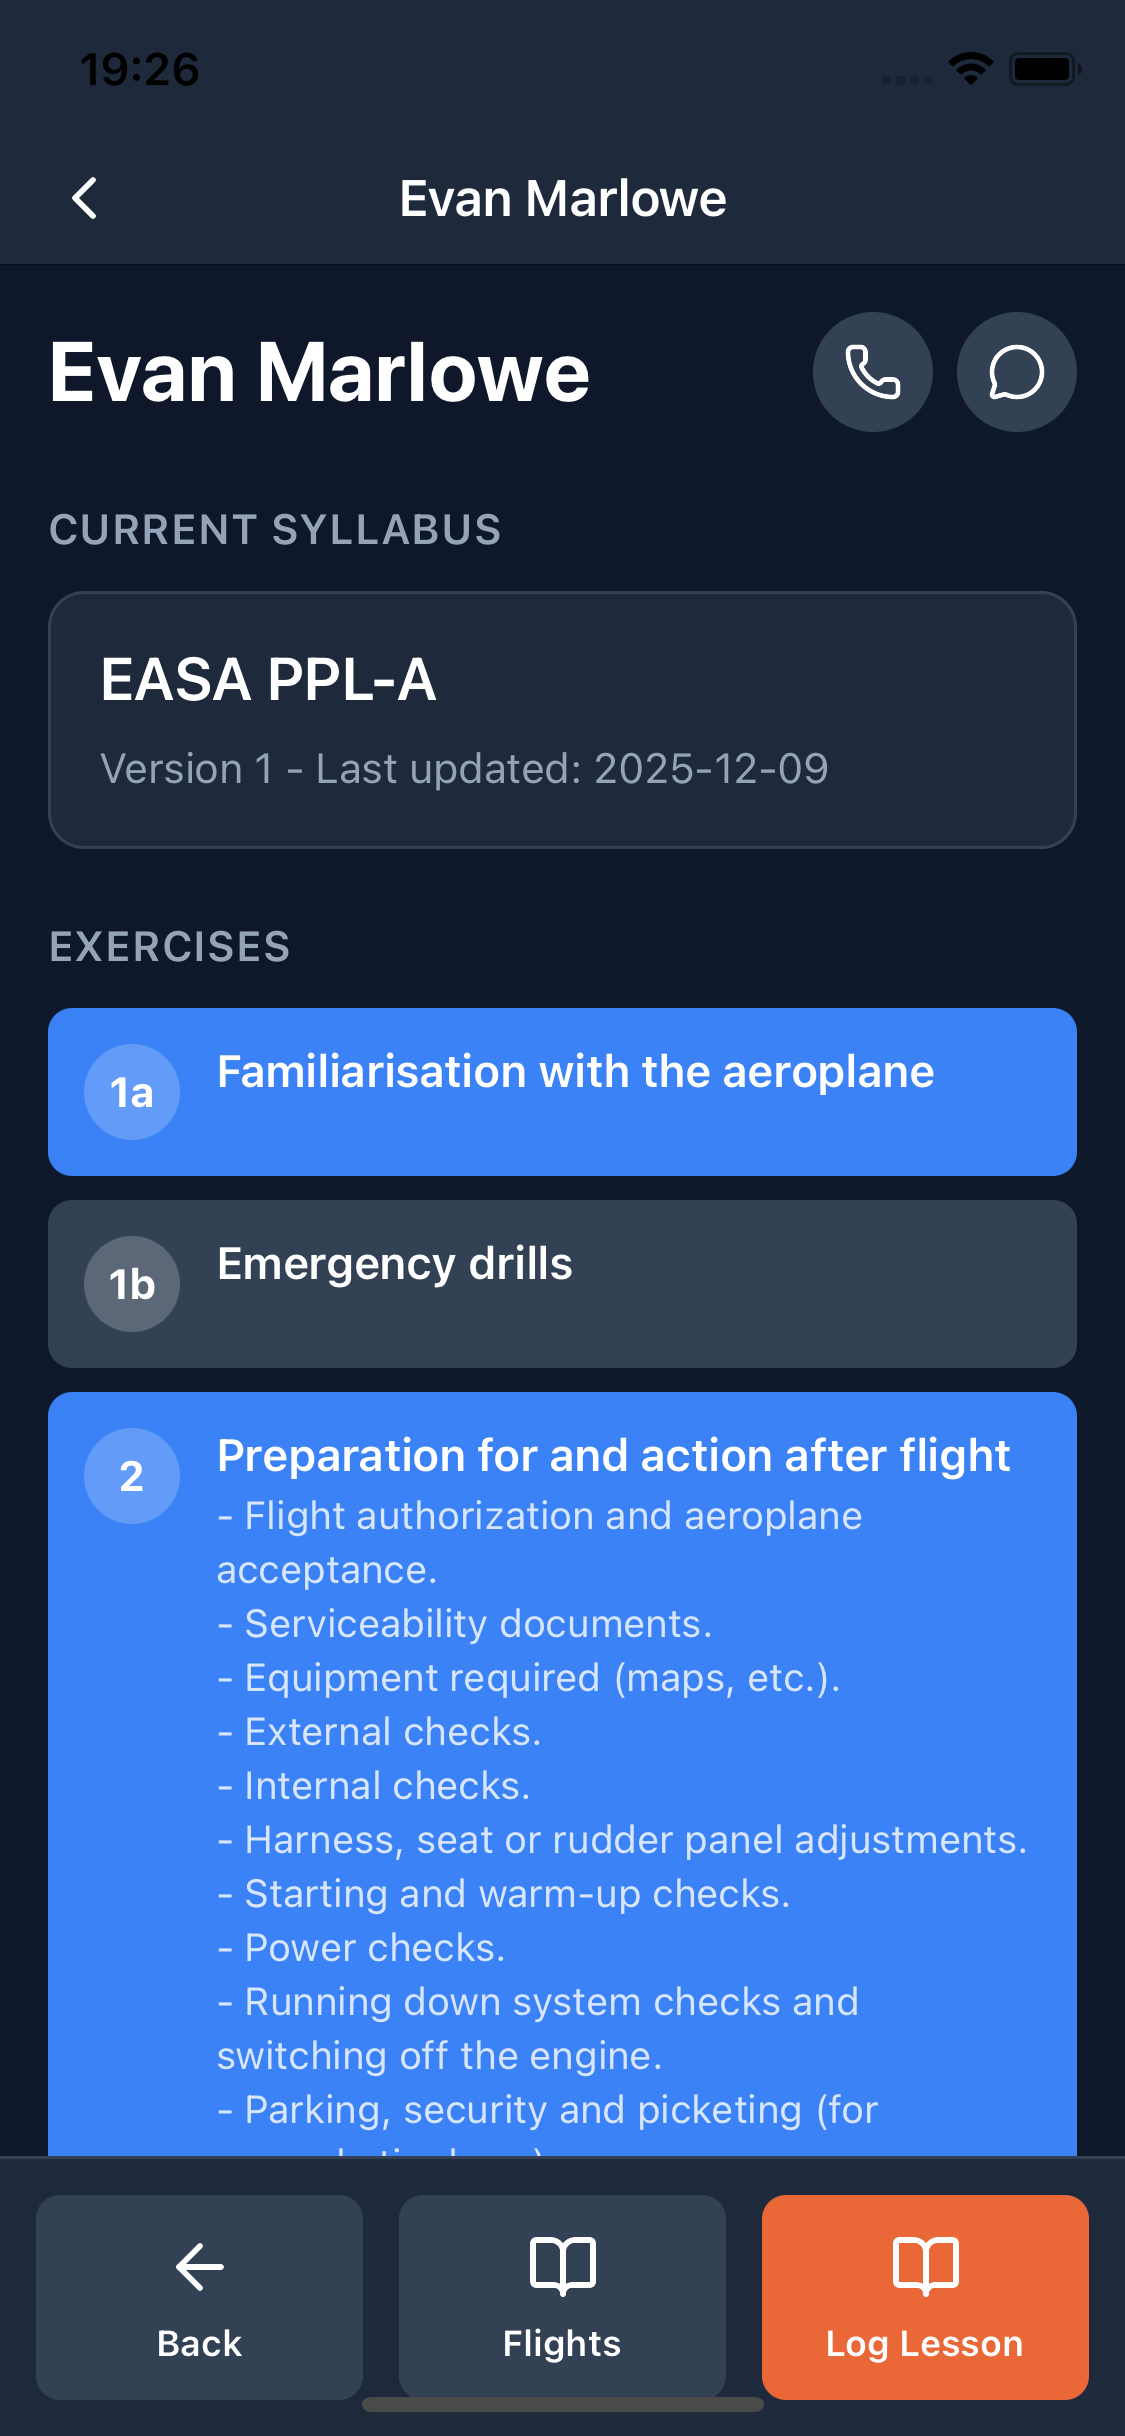Tap the 1b circular badge on Emergency drills
Viewport: 1125px width, 2436px height.
tap(131, 1283)
